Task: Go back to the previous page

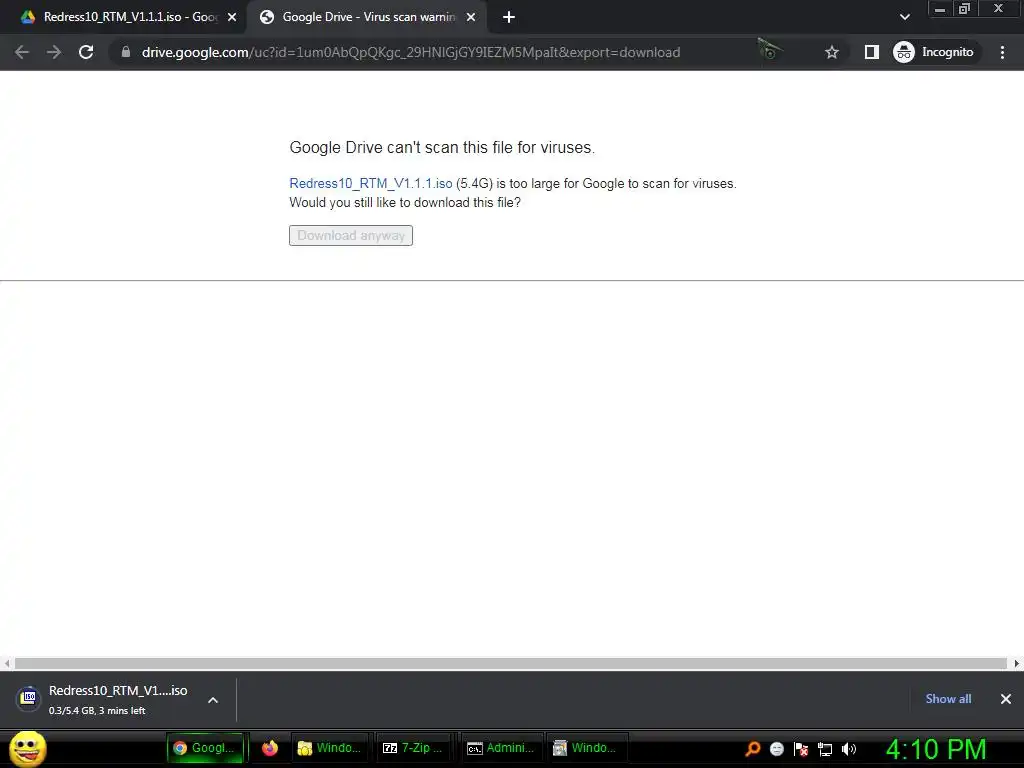Action: [22, 52]
